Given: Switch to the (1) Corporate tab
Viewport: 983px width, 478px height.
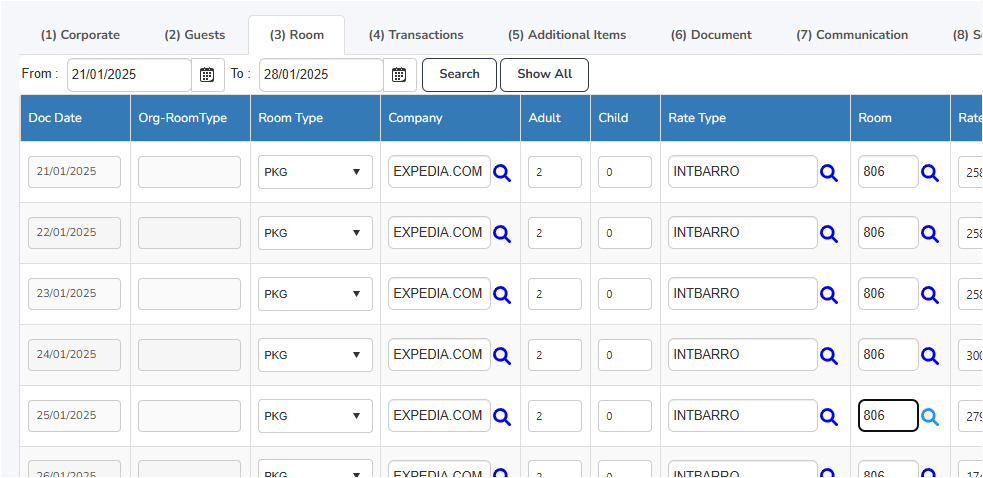Looking at the screenshot, I should click(80, 35).
